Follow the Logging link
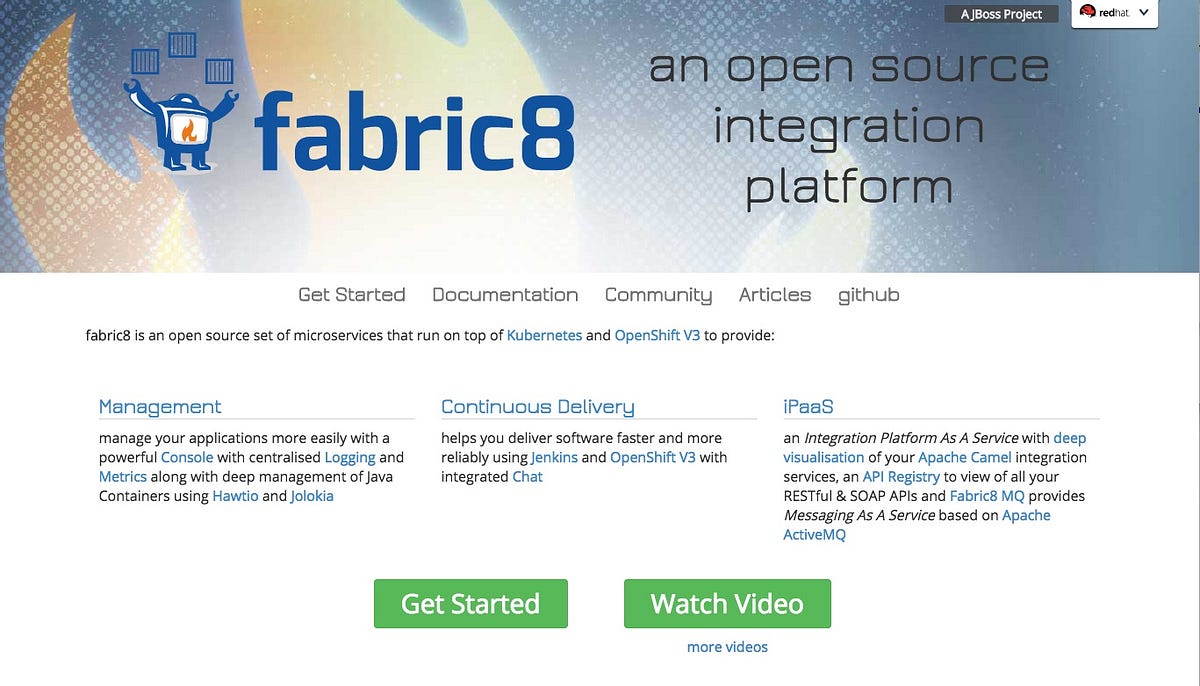Image resolution: width=1200 pixels, height=686 pixels. click(350, 457)
